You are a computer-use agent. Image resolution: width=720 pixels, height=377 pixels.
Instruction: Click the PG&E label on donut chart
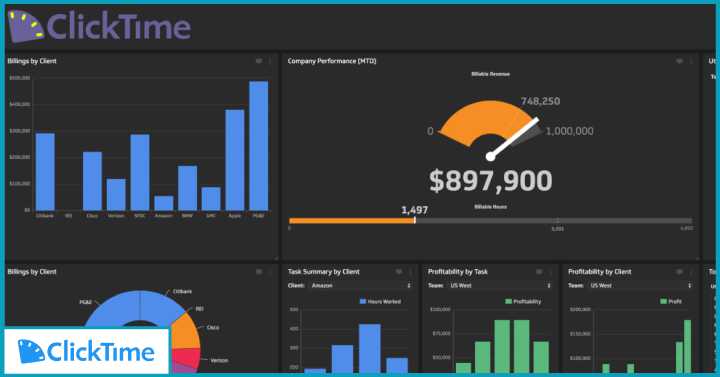coord(85,302)
